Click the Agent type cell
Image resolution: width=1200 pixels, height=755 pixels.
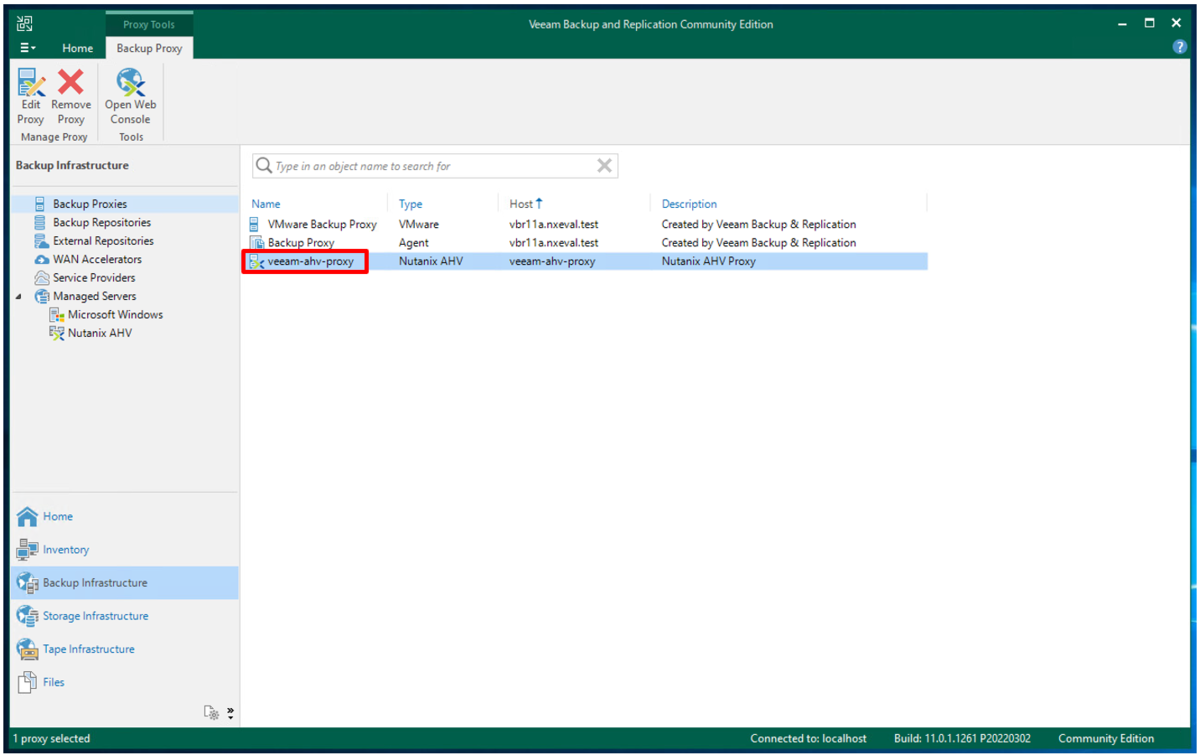[x=414, y=243]
